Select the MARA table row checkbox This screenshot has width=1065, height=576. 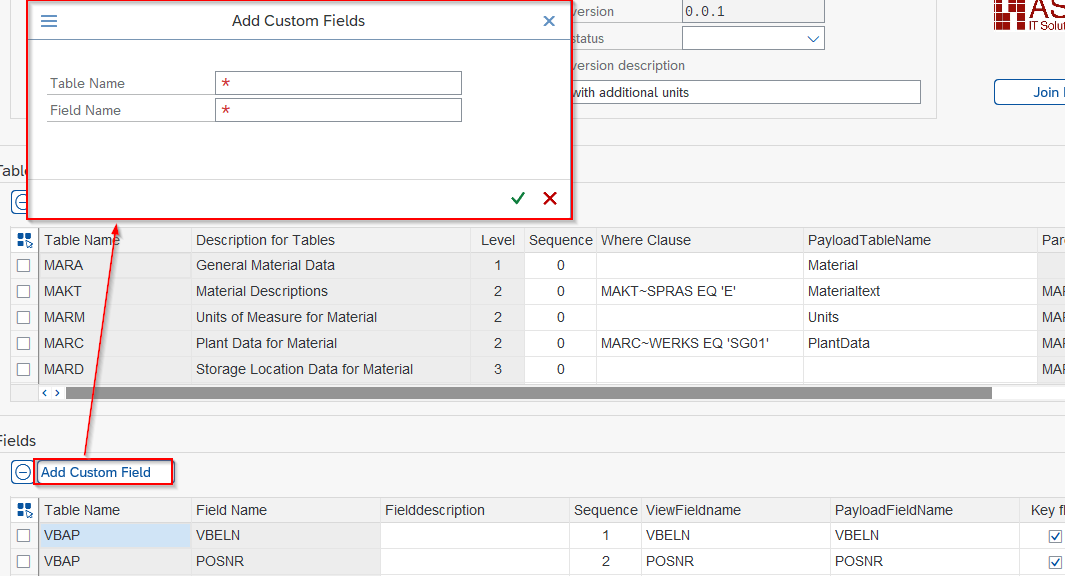[x=23, y=266]
